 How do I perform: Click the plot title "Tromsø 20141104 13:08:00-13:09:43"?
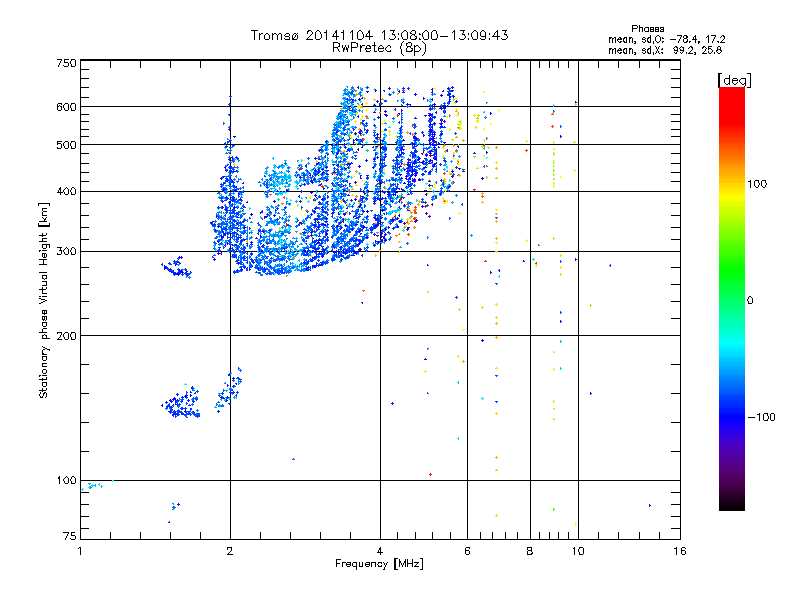[379, 35]
